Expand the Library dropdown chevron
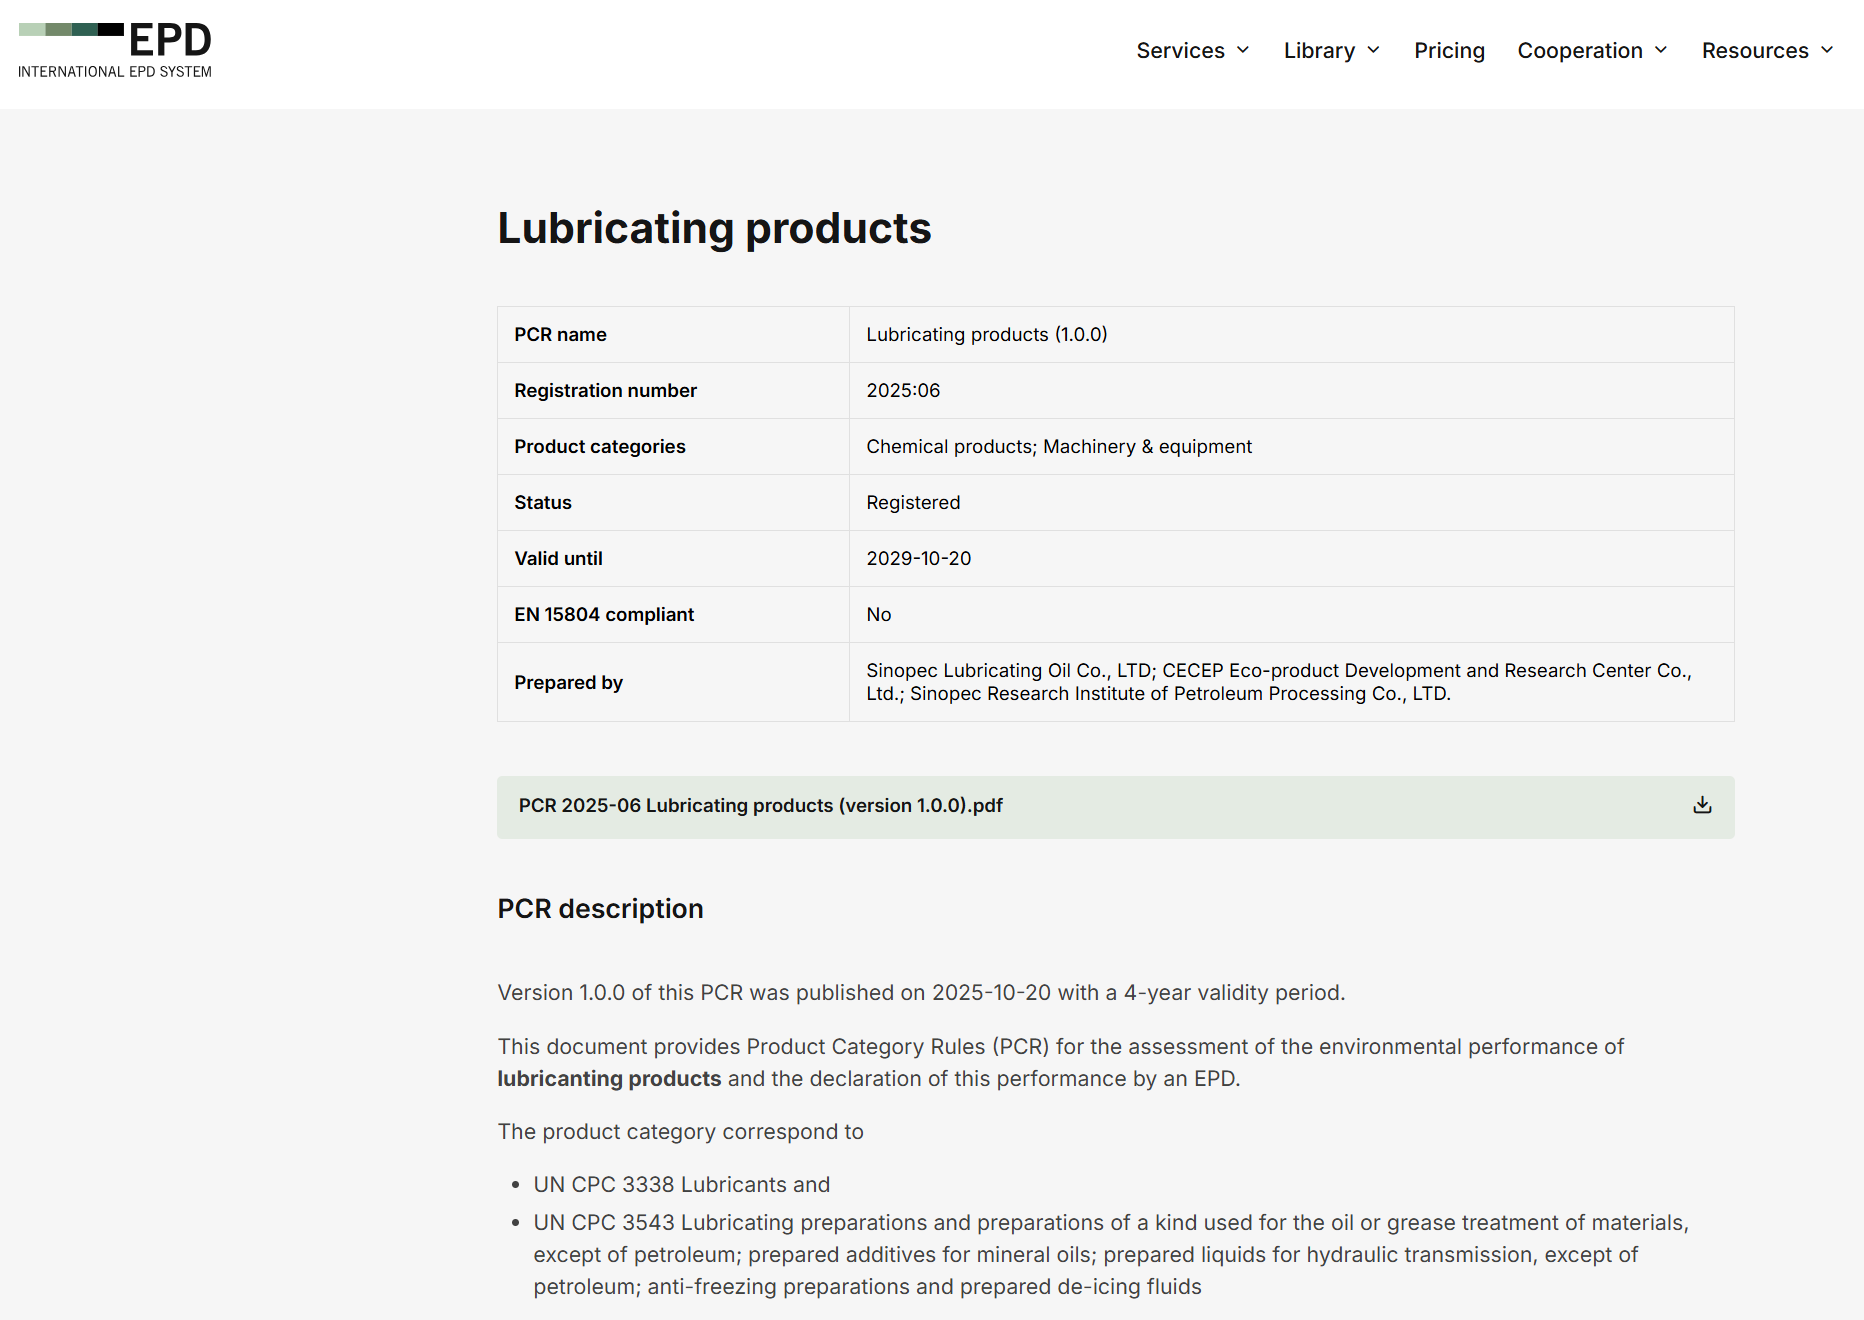This screenshot has width=1864, height=1320. click(1373, 50)
